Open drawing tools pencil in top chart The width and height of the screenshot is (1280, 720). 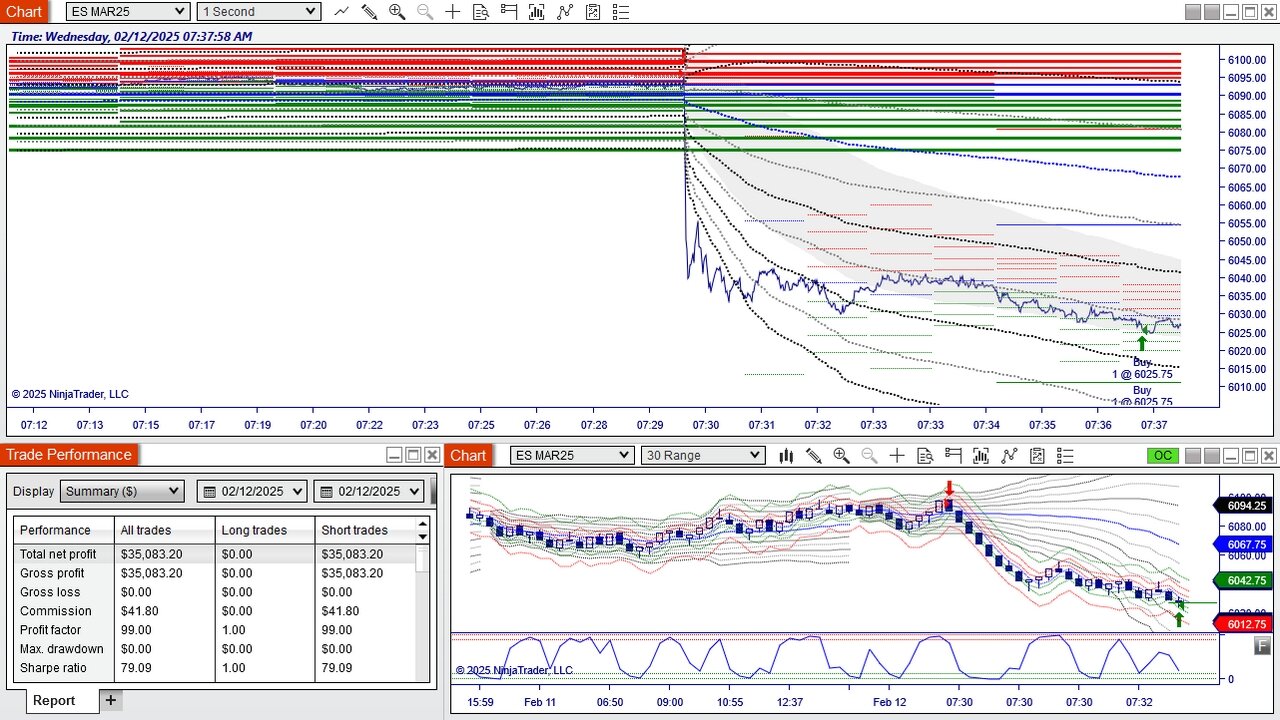pyautogui.click(x=369, y=12)
